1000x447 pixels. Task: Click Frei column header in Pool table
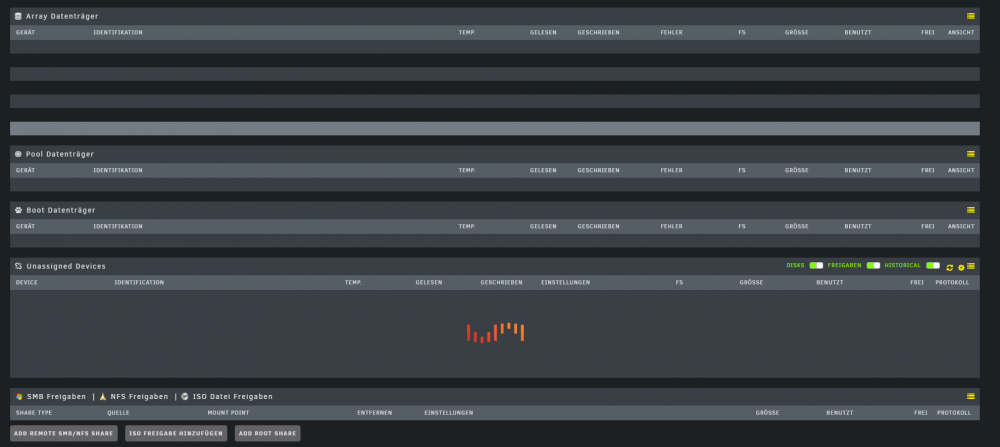pyautogui.click(x=928, y=170)
